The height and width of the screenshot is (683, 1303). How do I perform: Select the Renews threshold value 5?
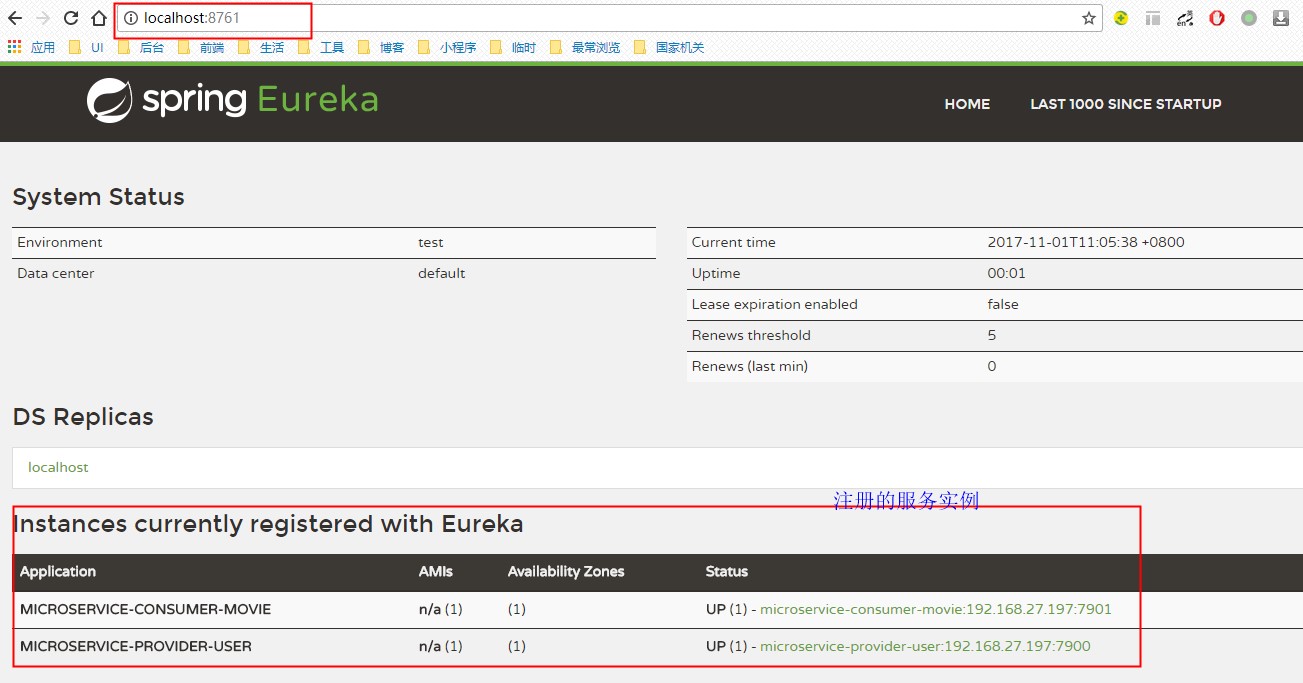(992, 335)
